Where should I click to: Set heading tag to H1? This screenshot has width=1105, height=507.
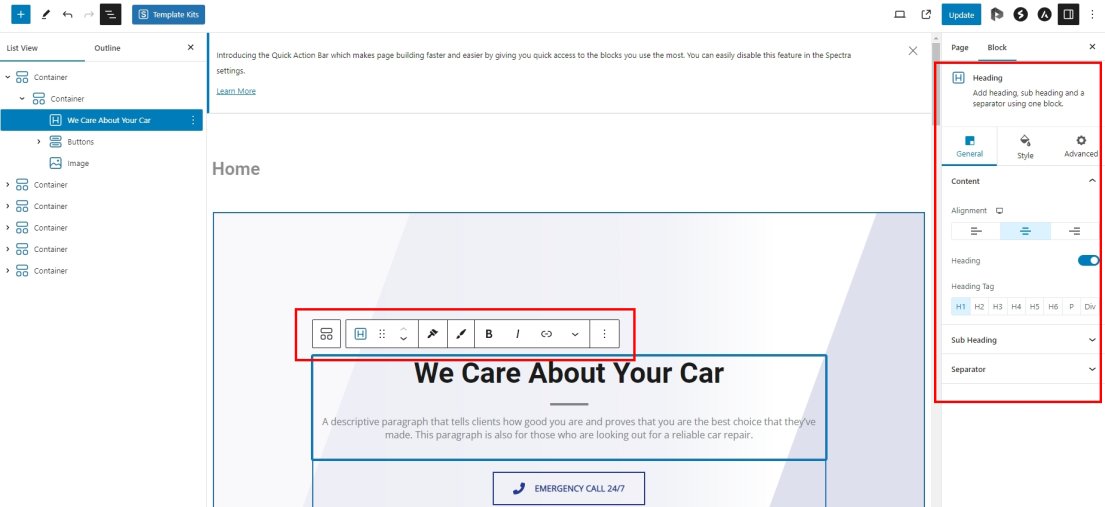961,307
